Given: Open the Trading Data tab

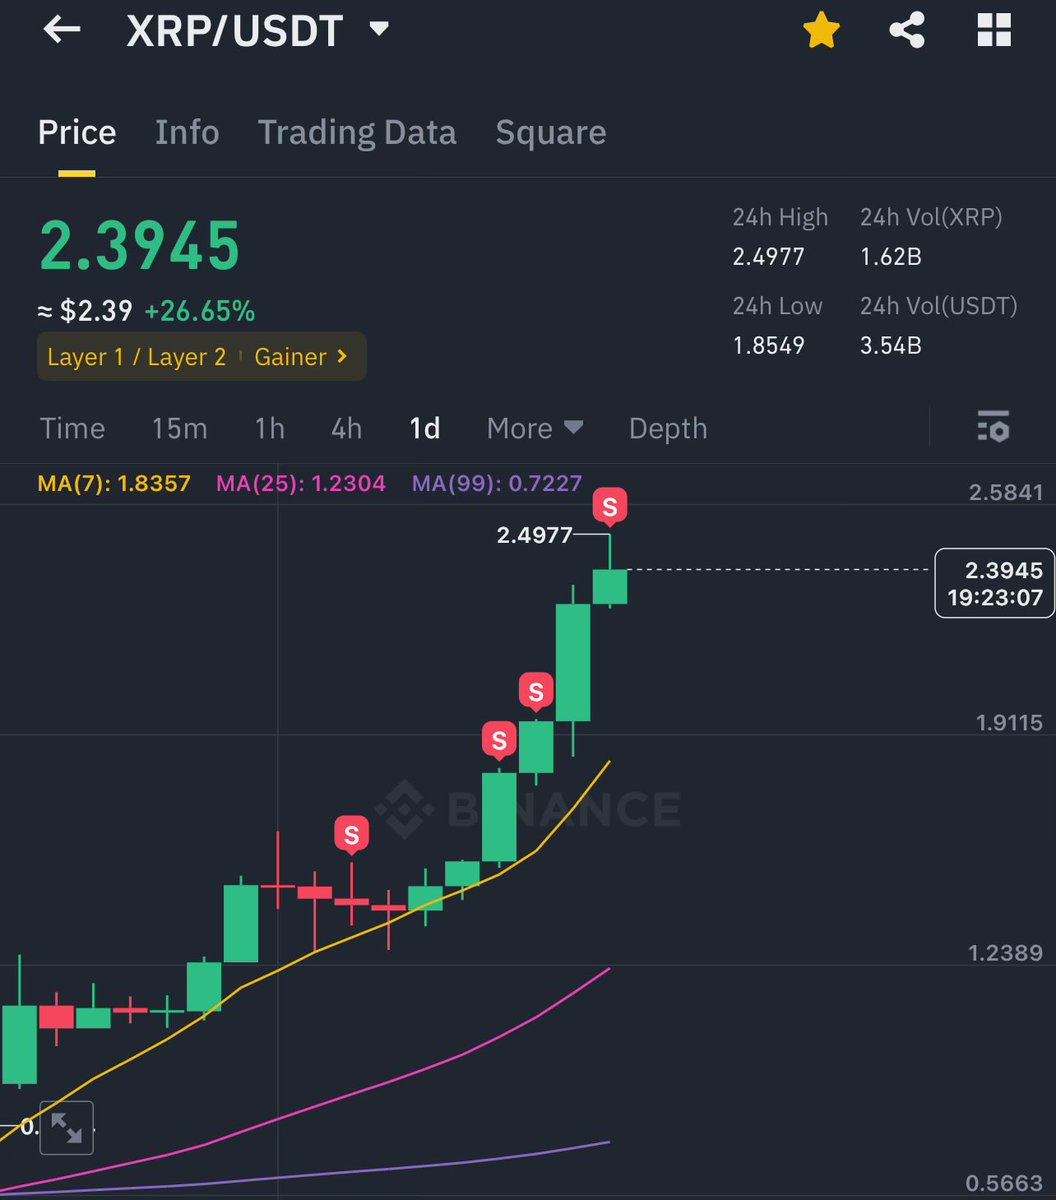Looking at the screenshot, I should click(x=357, y=132).
